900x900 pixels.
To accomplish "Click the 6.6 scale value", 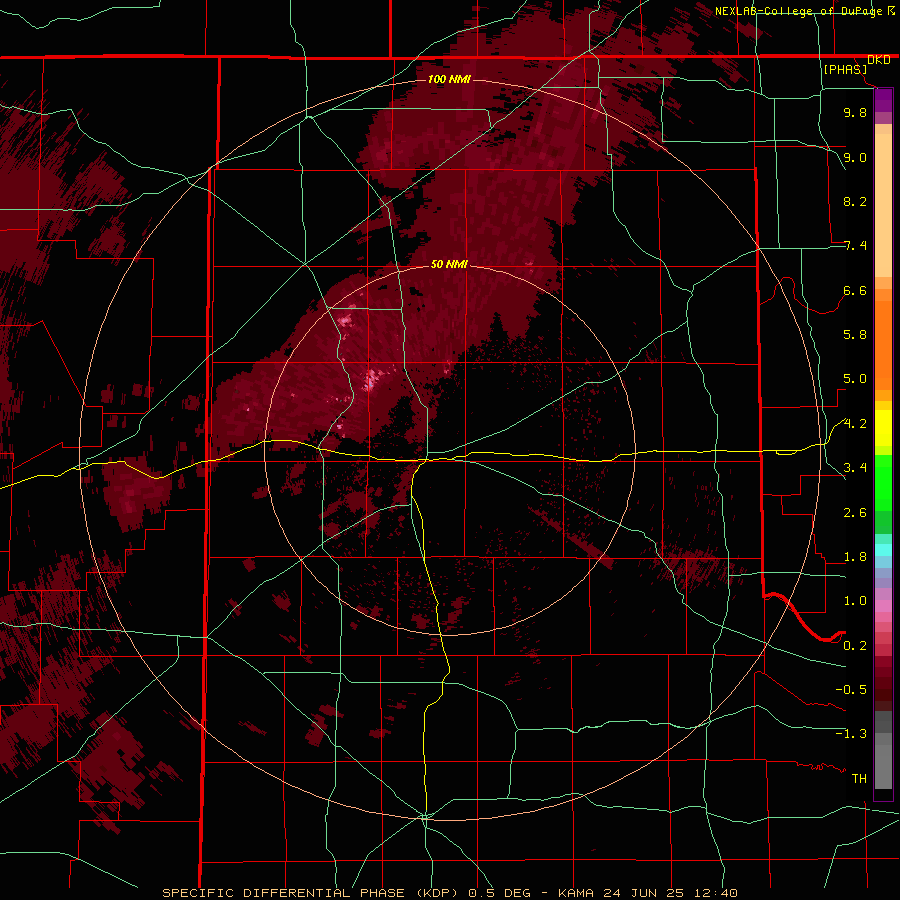I will (x=855, y=290).
